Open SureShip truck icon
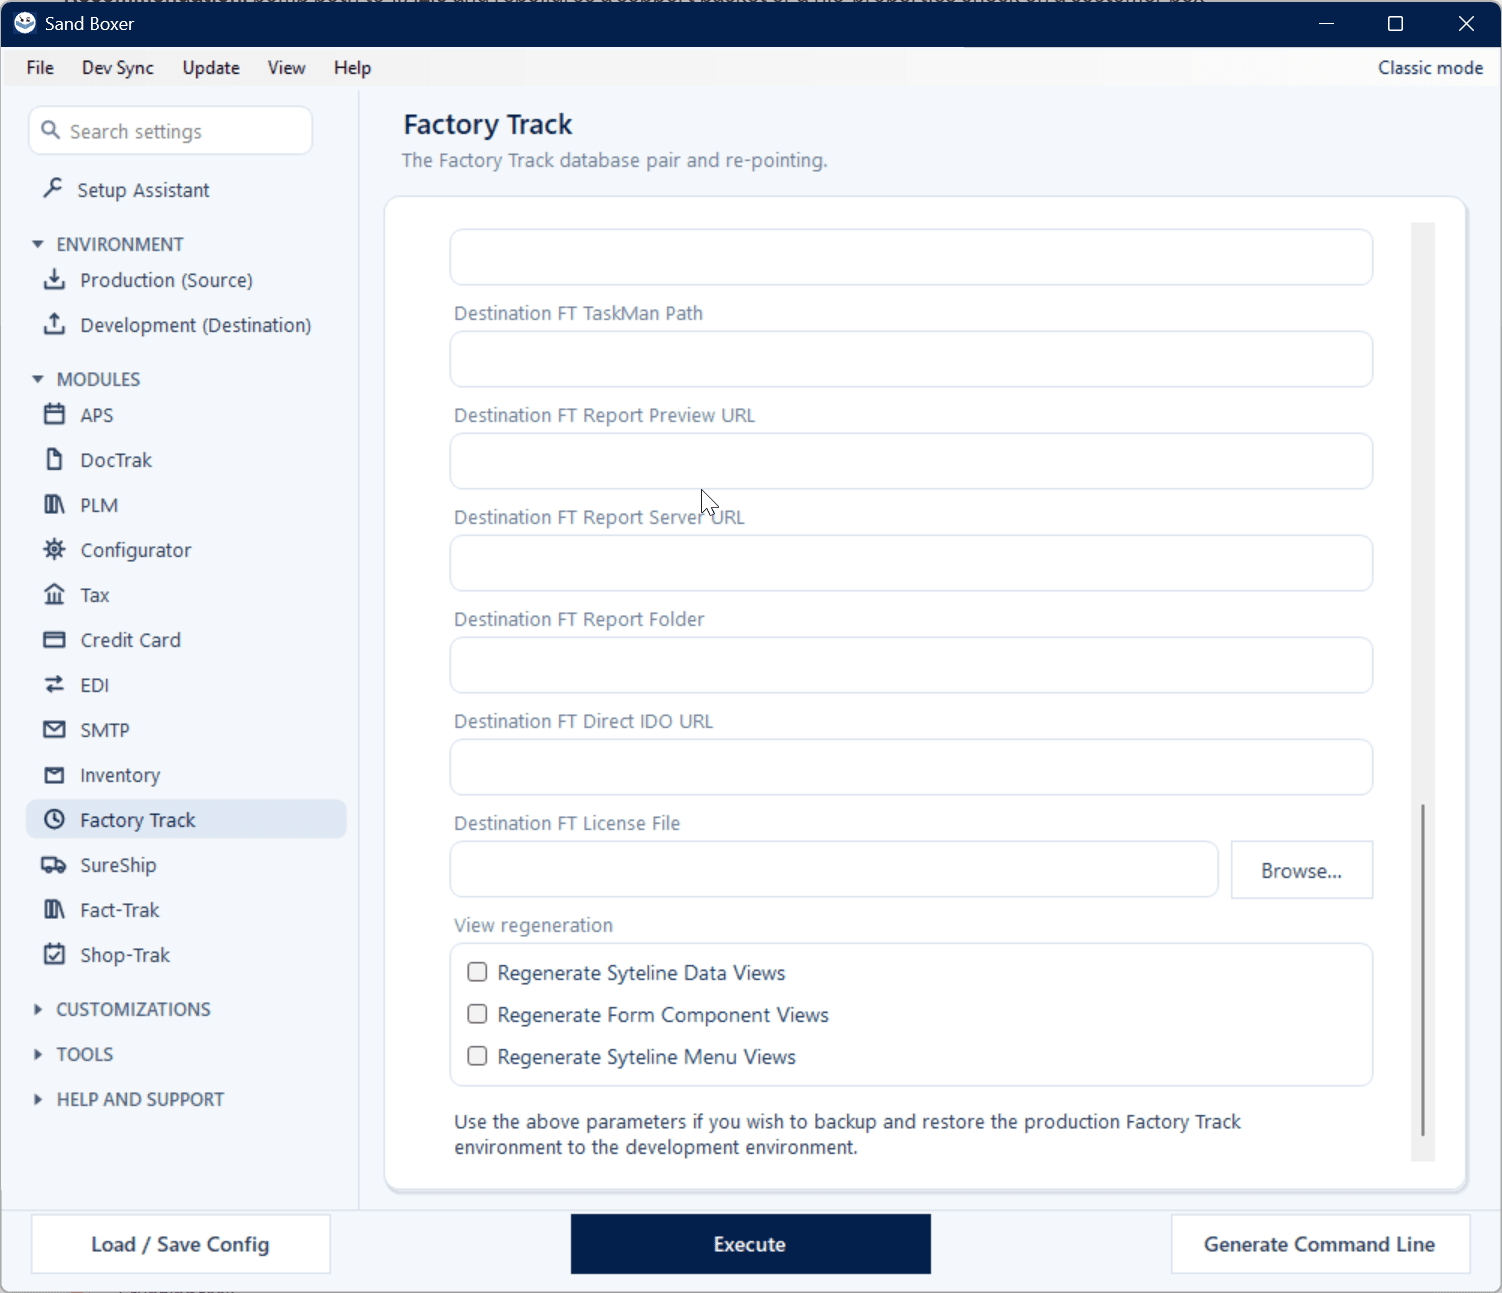The height and width of the screenshot is (1293, 1502). point(55,864)
